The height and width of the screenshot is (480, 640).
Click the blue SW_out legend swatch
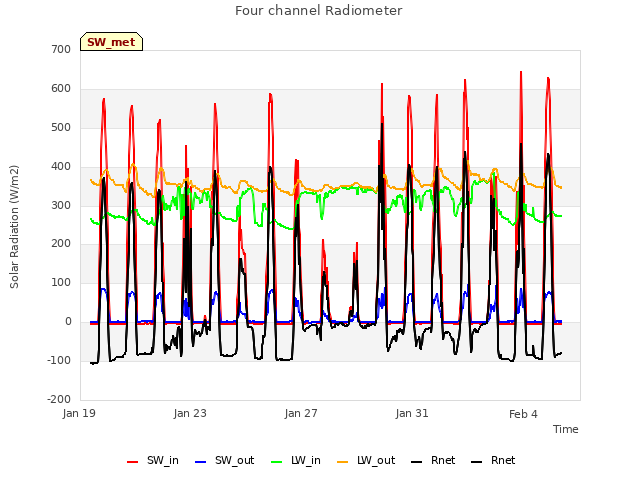coord(201,462)
